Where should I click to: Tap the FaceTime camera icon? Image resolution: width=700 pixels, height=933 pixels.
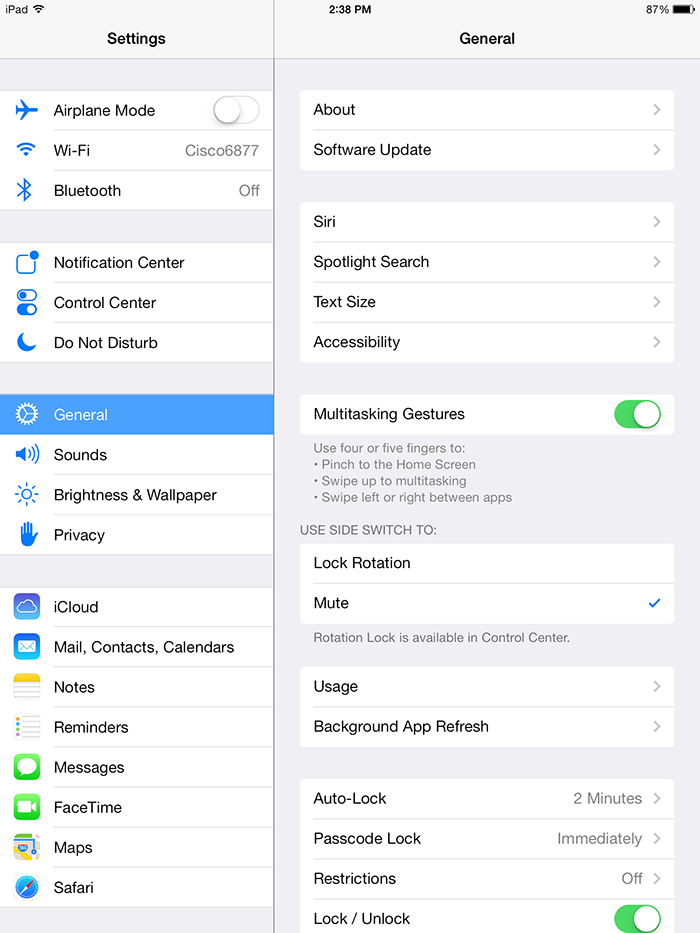(27, 807)
